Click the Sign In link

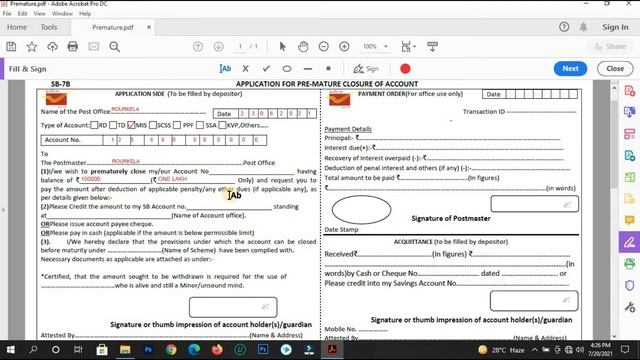coord(615,27)
